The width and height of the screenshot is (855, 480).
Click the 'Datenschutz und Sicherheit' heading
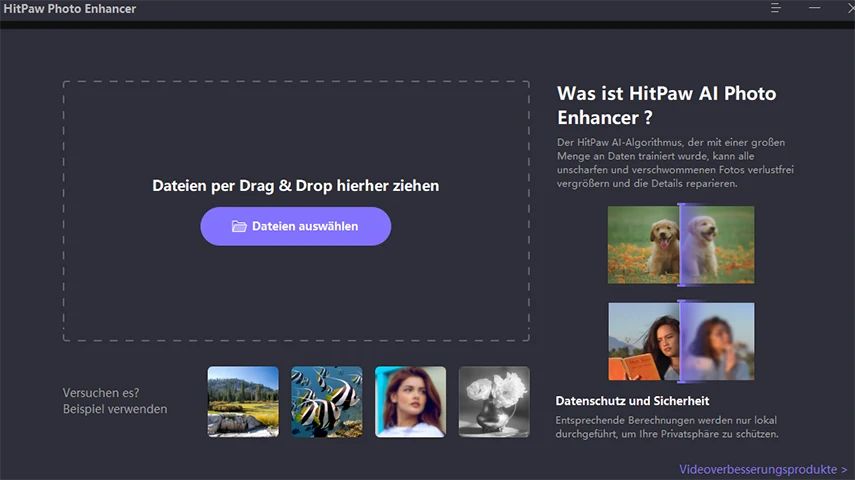pos(633,401)
